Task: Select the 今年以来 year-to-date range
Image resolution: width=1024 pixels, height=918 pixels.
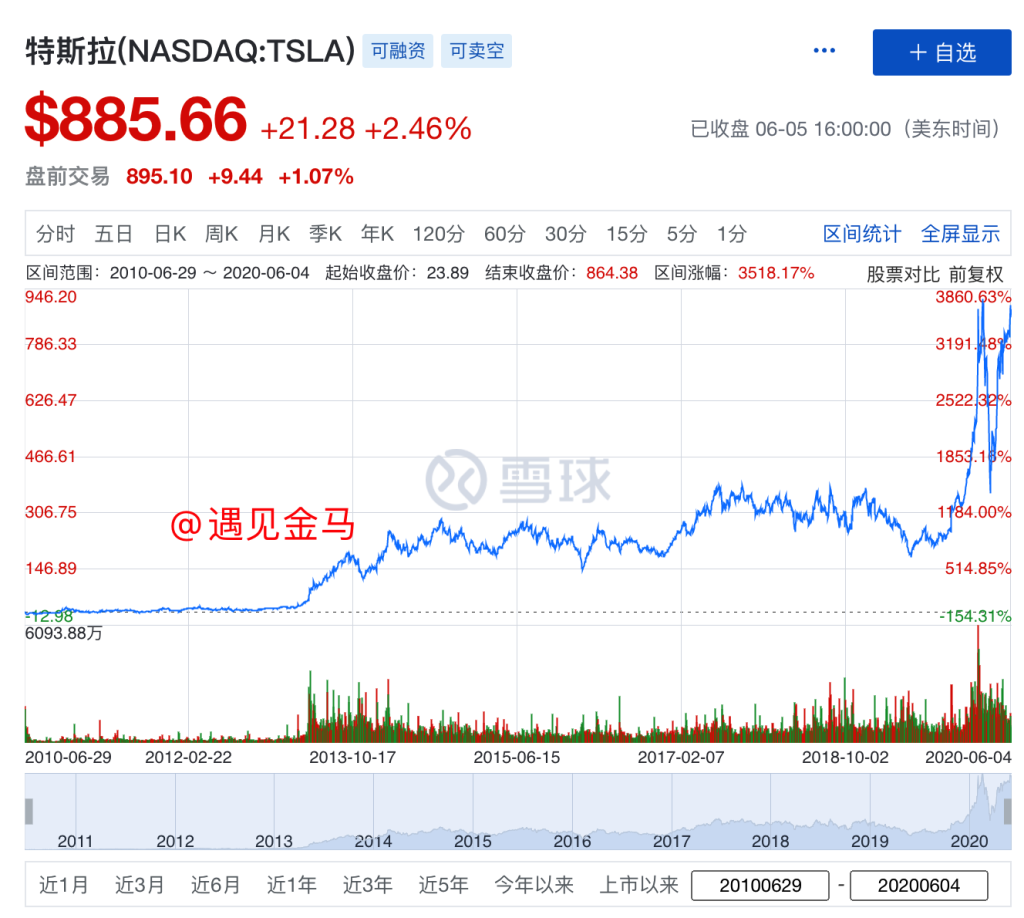Action: [534, 885]
